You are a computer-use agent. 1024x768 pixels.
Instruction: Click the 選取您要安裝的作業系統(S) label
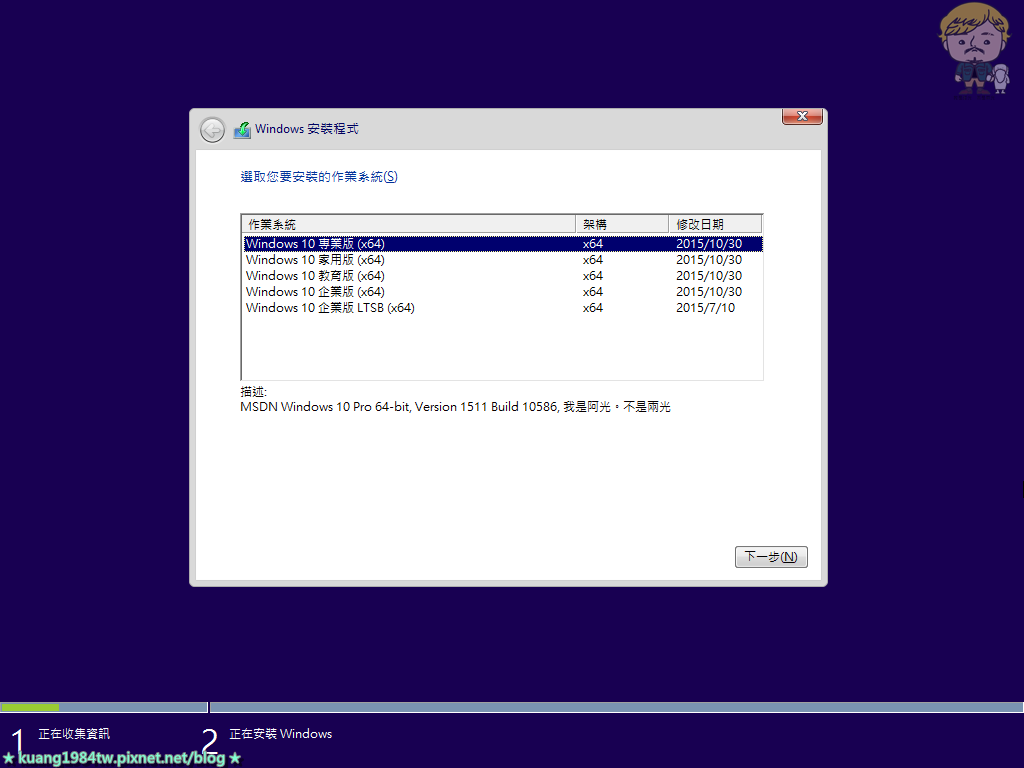coord(319,177)
